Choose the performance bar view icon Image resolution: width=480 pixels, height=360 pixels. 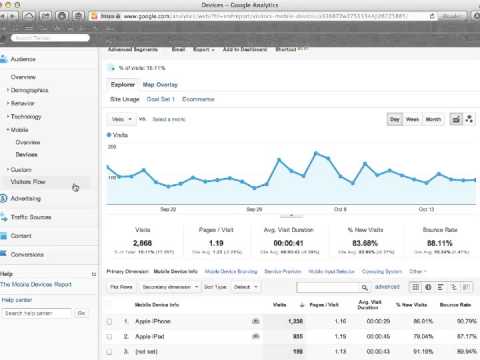441,287
